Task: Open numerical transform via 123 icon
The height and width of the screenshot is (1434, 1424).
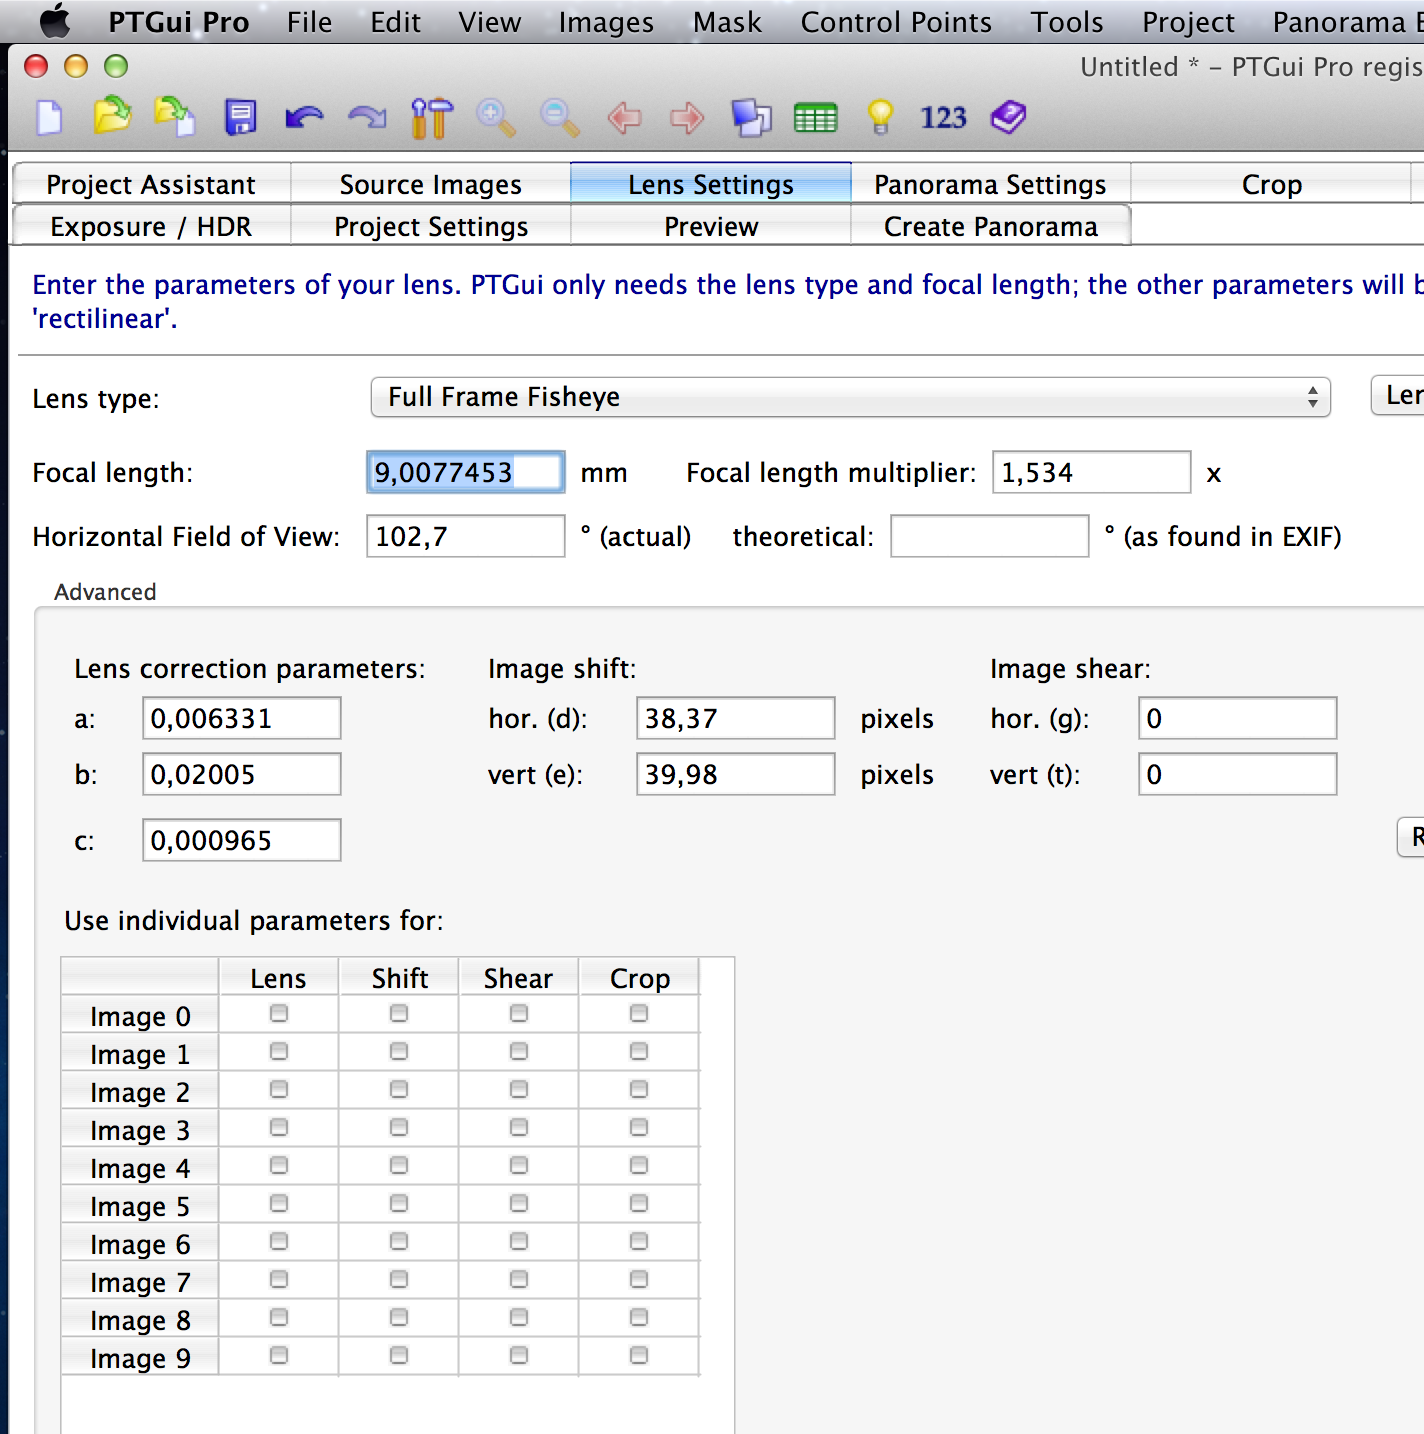Action: 943,118
